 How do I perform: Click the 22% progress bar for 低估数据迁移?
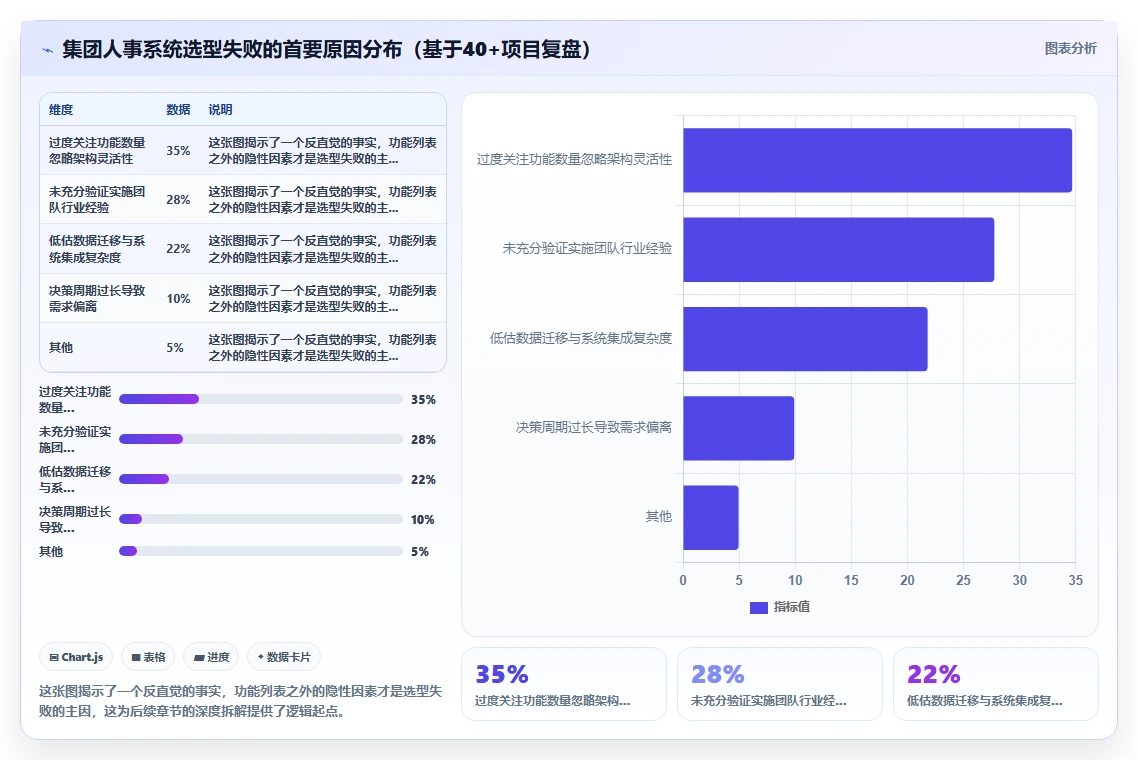click(x=261, y=479)
